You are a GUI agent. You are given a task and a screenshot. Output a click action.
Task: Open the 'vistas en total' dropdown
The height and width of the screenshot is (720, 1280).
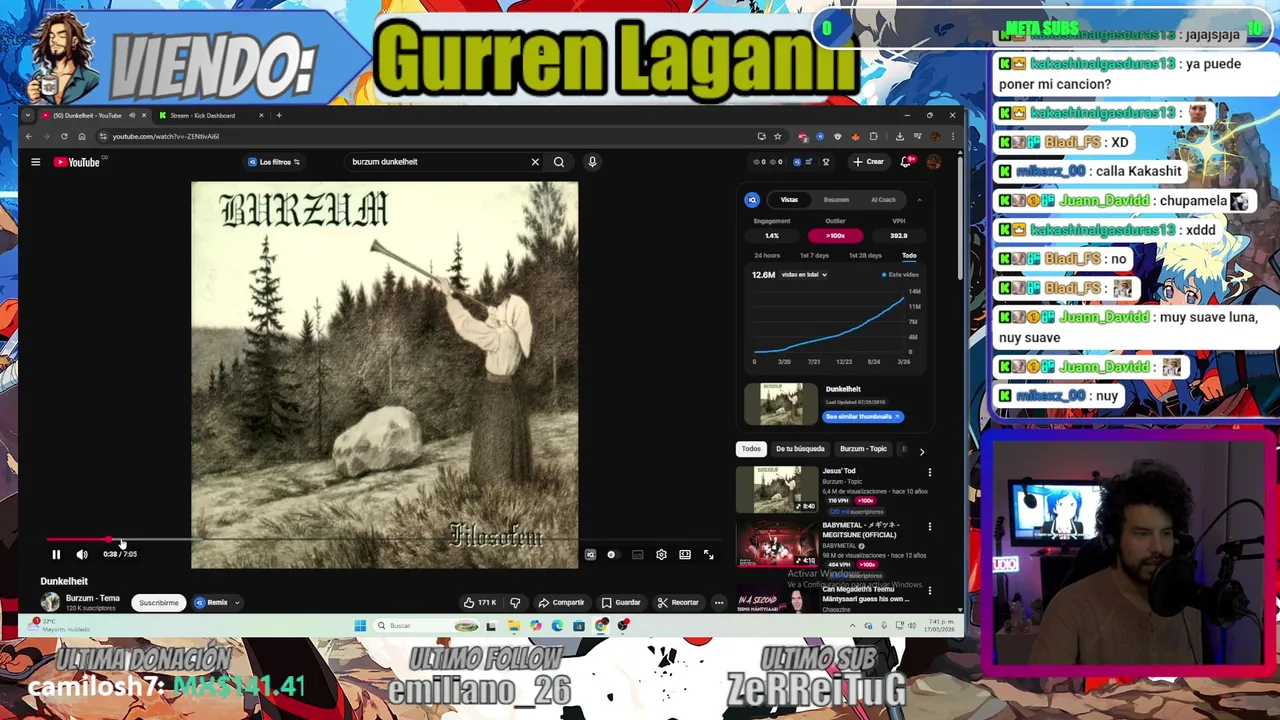[804, 274]
